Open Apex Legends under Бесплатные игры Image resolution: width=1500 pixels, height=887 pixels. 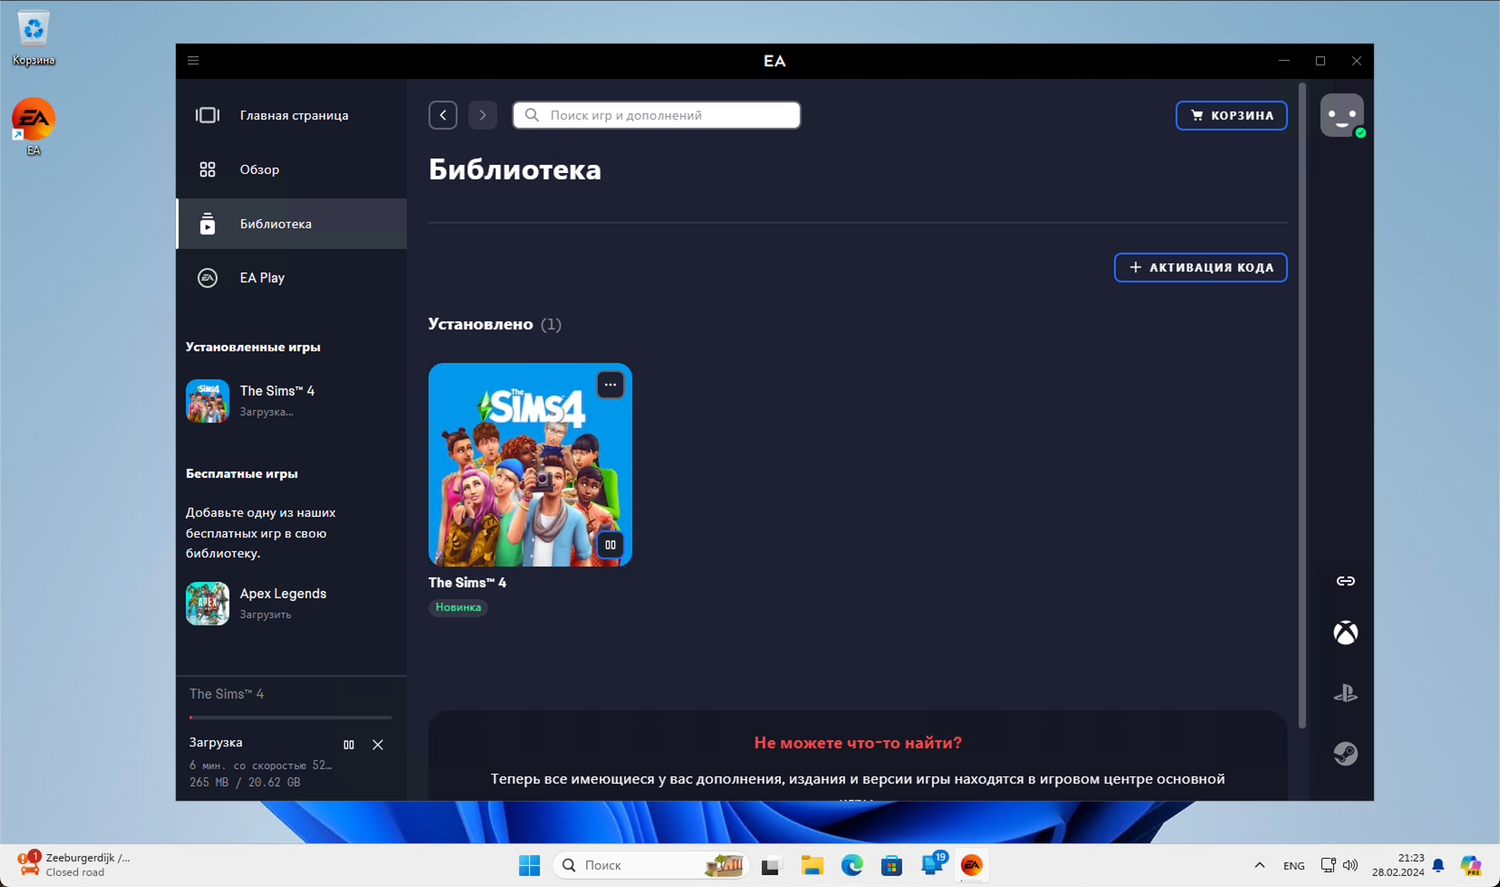click(290, 603)
